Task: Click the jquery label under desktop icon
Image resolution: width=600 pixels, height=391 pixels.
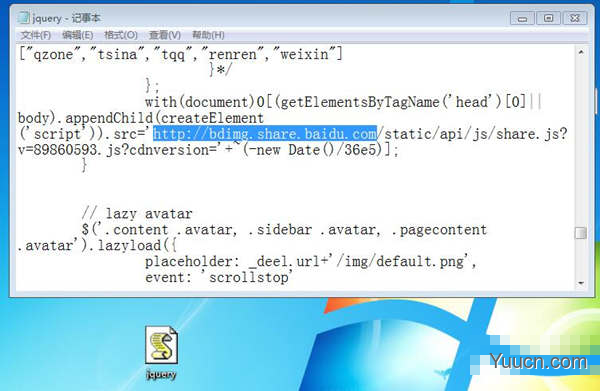Action: [161, 374]
